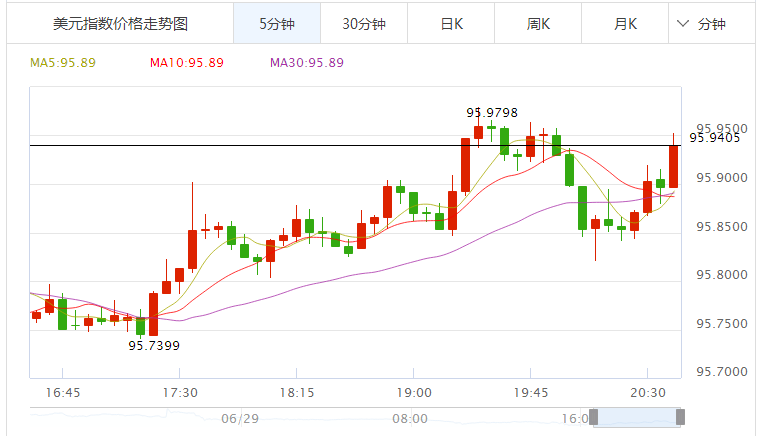Click the 95.9798 high price label
The height and width of the screenshot is (436, 758).
(492, 112)
